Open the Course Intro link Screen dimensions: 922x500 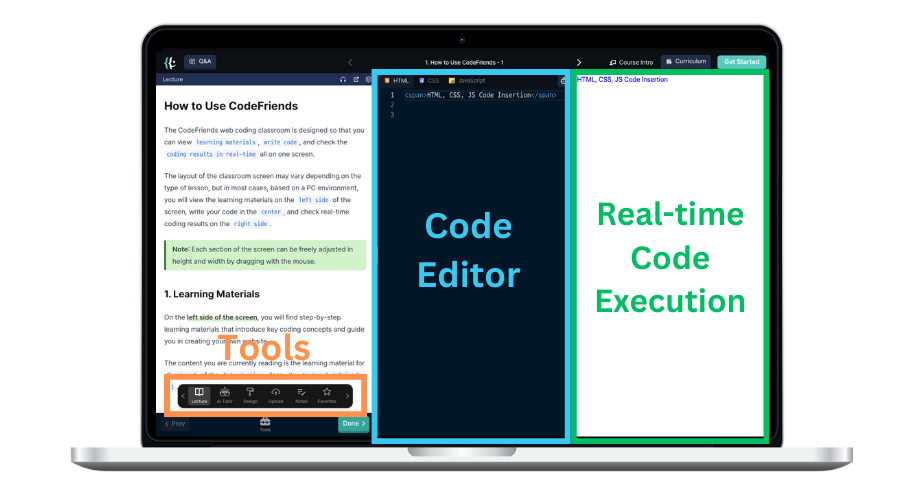coord(631,62)
